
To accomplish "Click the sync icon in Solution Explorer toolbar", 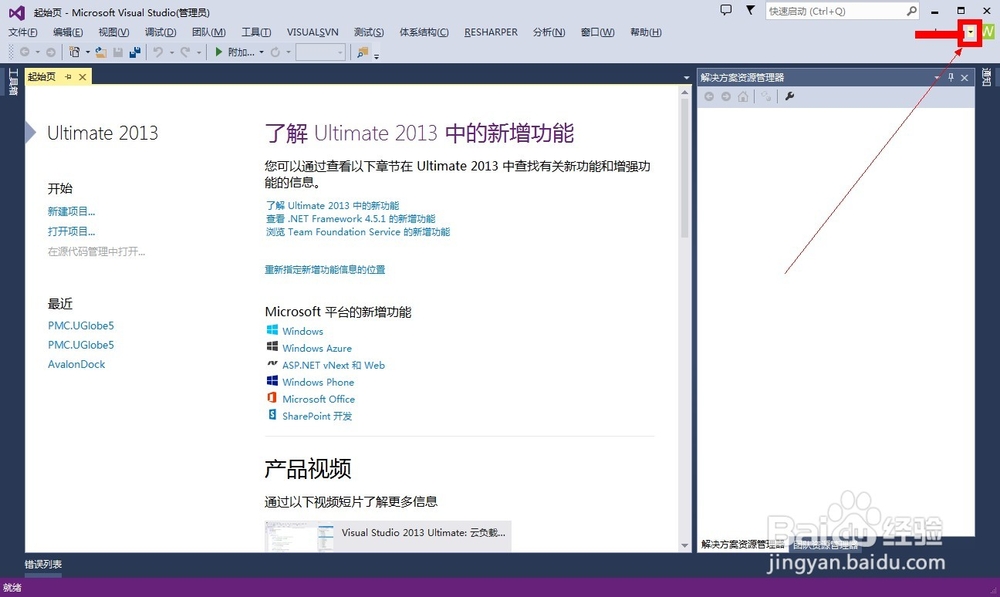I will (766, 96).
